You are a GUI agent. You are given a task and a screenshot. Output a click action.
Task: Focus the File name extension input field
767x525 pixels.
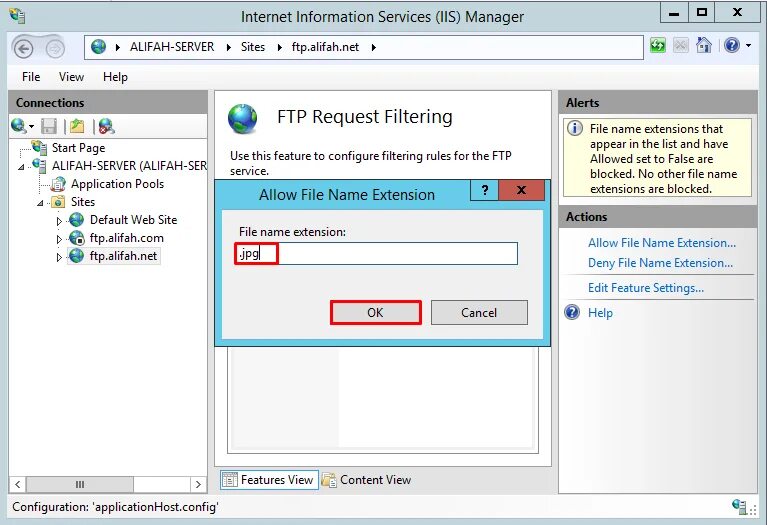[376, 253]
